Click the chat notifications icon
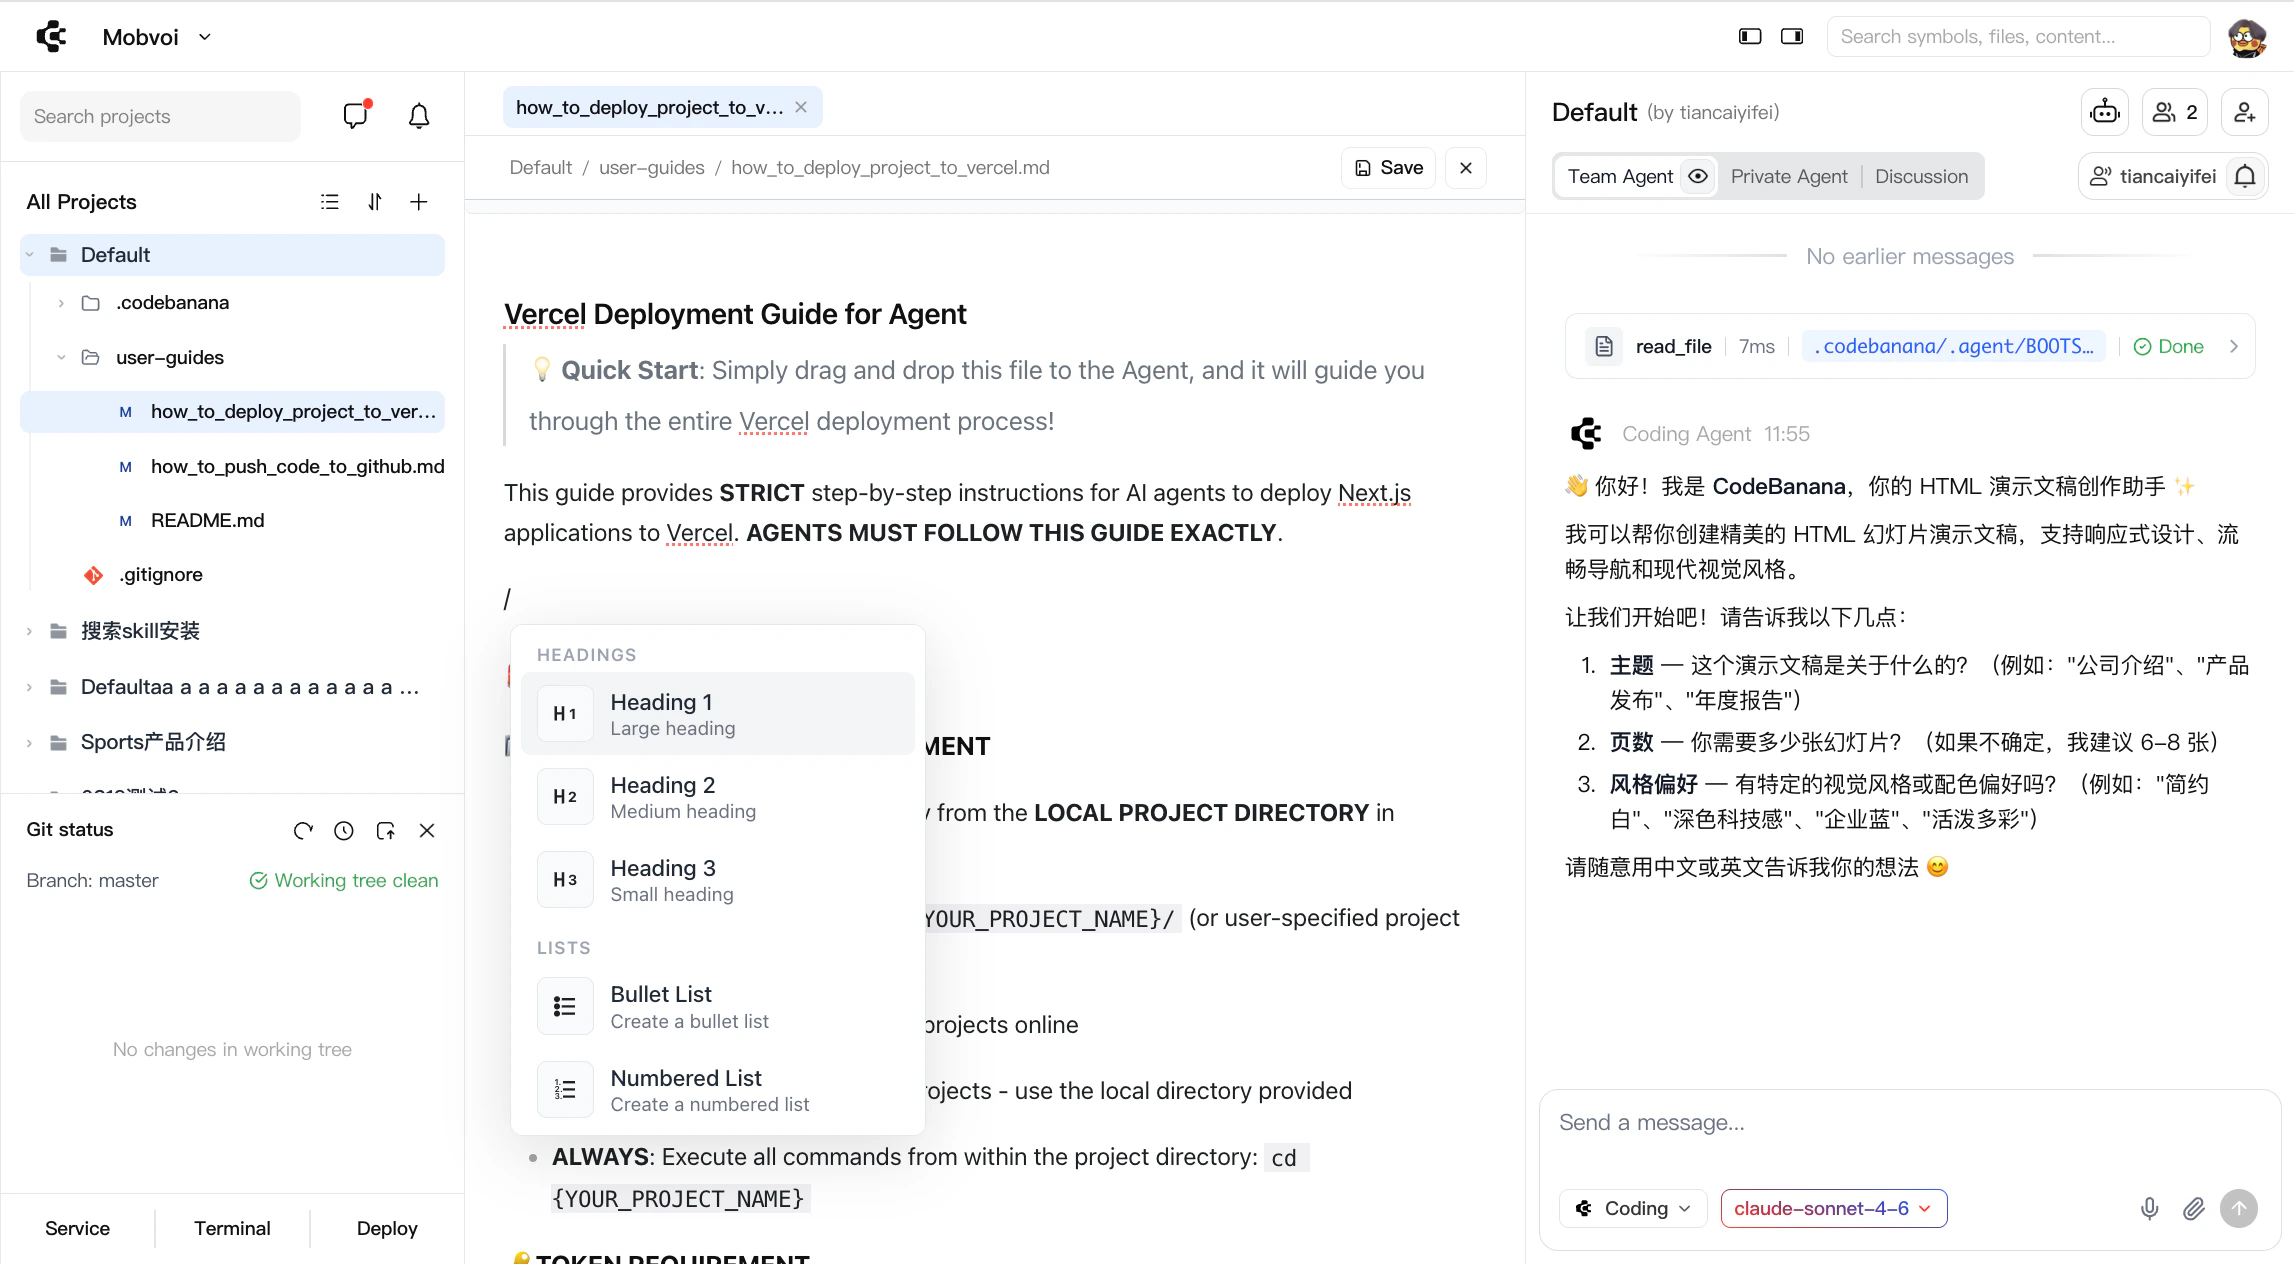Image resolution: width=2294 pixels, height=1264 pixels. (355, 116)
